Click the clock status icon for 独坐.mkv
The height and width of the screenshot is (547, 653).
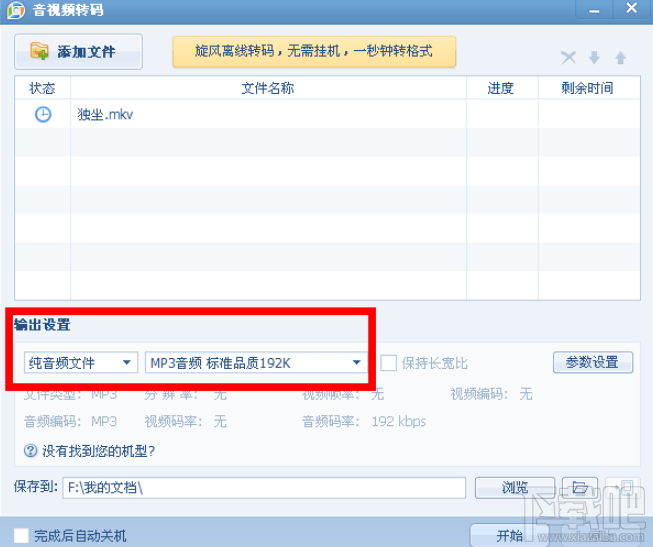43,114
